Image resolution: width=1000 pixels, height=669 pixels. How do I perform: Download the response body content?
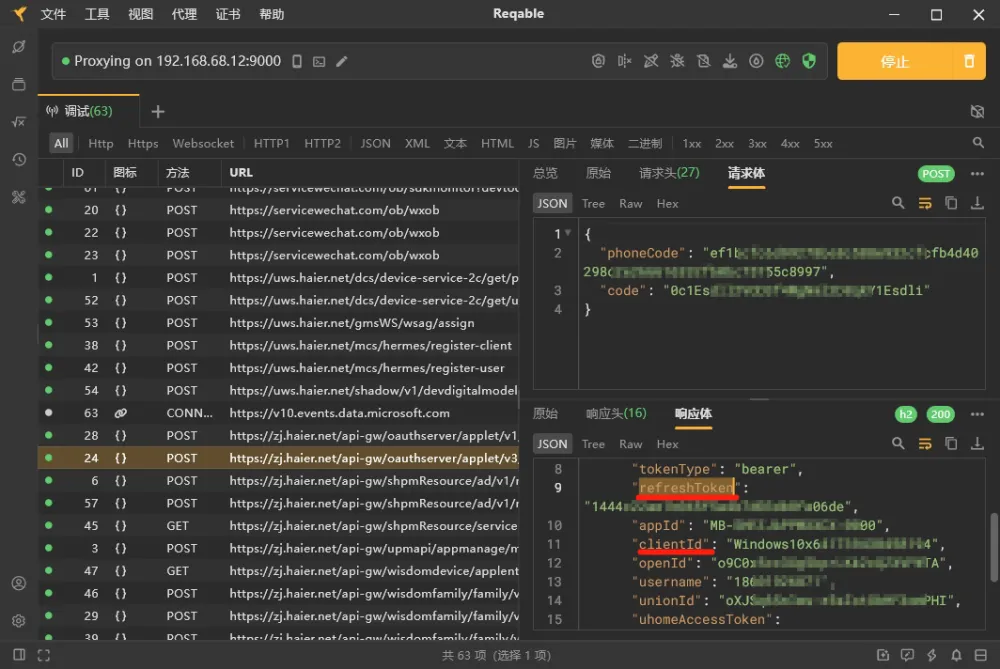click(977, 443)
